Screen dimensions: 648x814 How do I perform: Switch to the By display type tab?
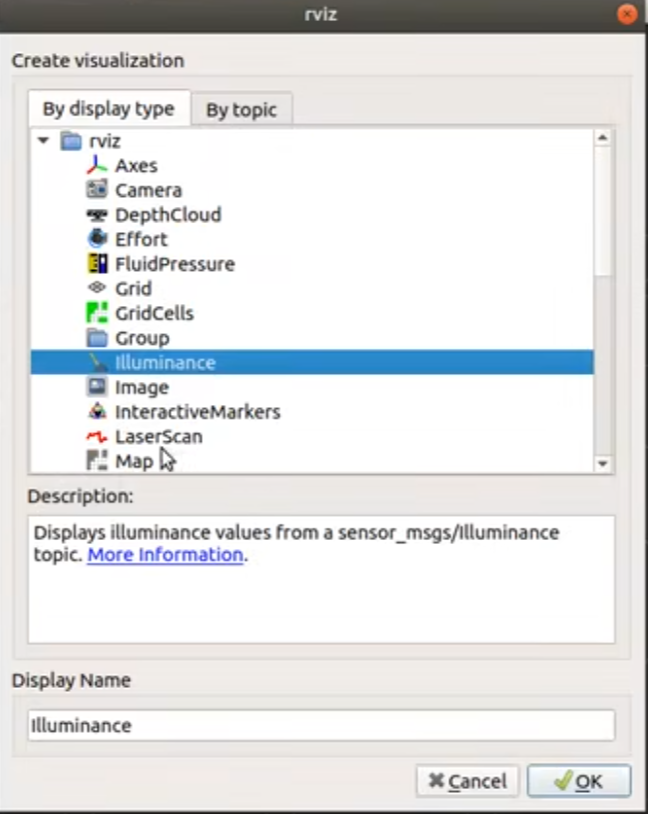109,108
